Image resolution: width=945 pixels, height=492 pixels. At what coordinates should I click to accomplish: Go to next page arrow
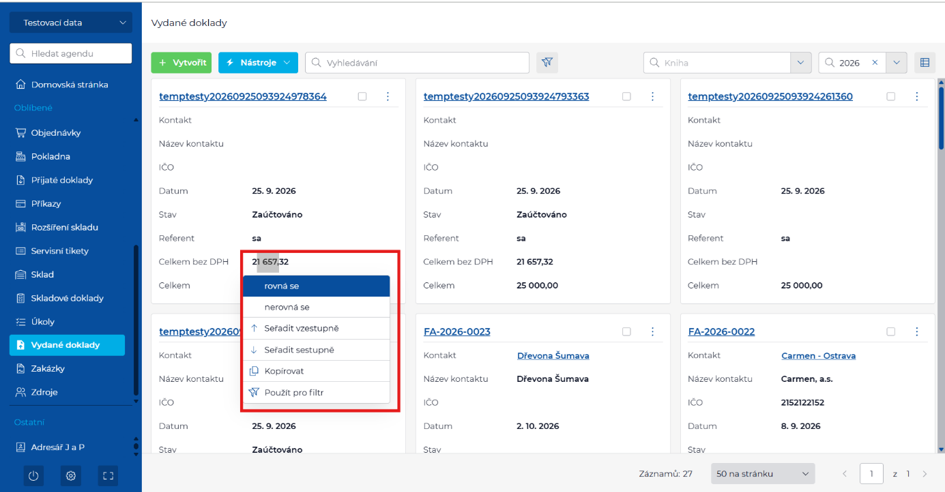(x=925, y=474)
